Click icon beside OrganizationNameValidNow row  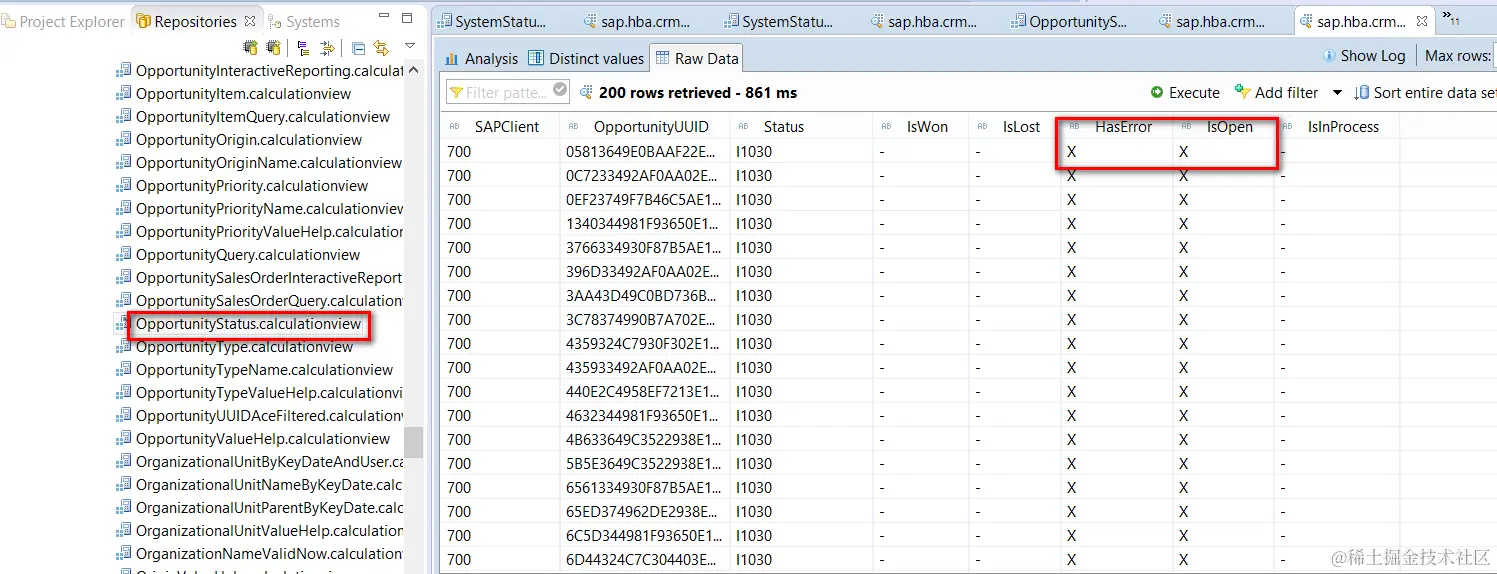point(124,553)
